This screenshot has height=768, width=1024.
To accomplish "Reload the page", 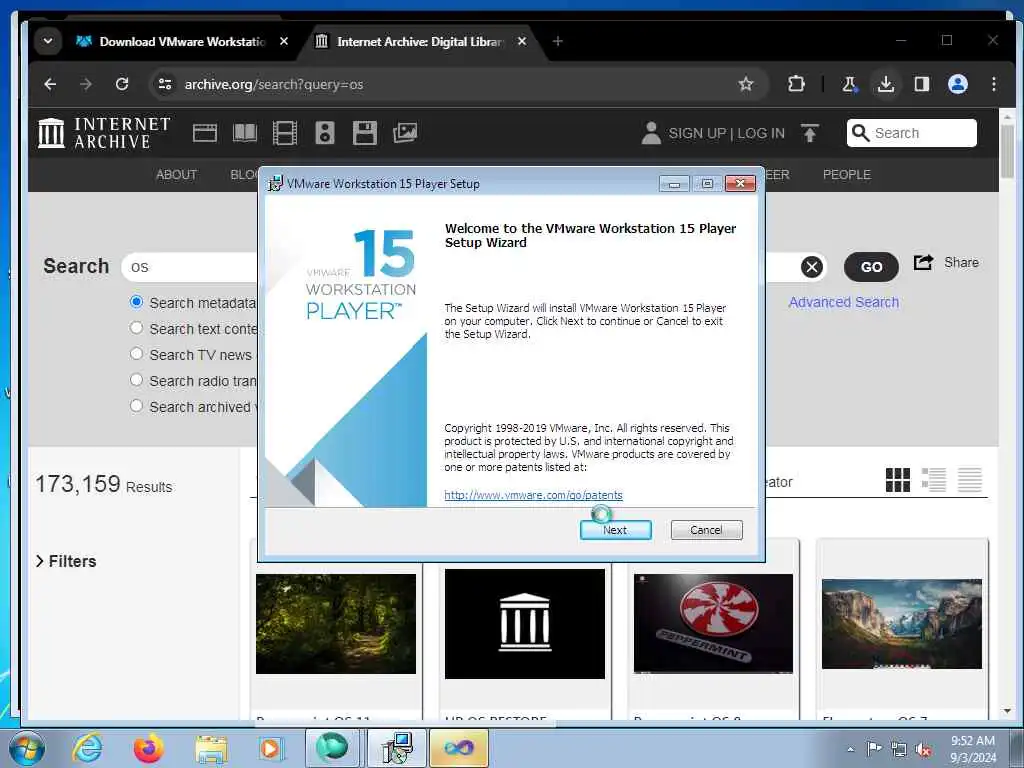I will click(x=122, y=84).
